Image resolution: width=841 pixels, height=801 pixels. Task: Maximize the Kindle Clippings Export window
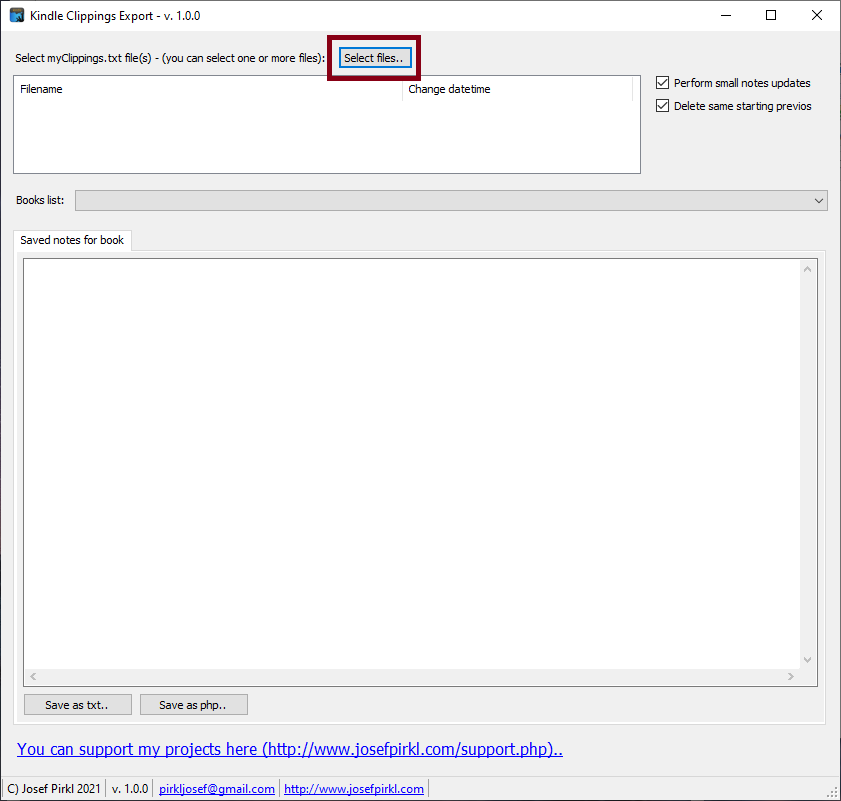point(771,15)
